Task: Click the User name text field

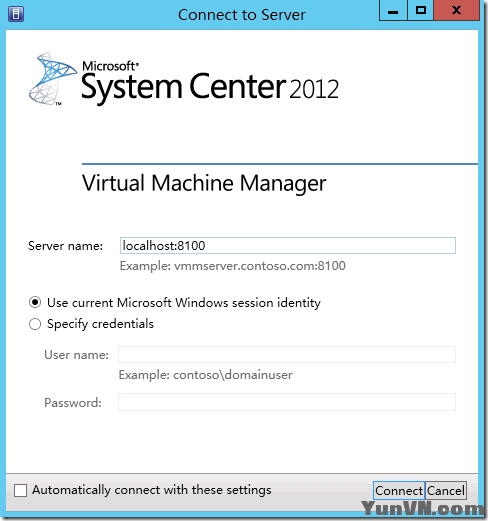Action: pos(287,354)
